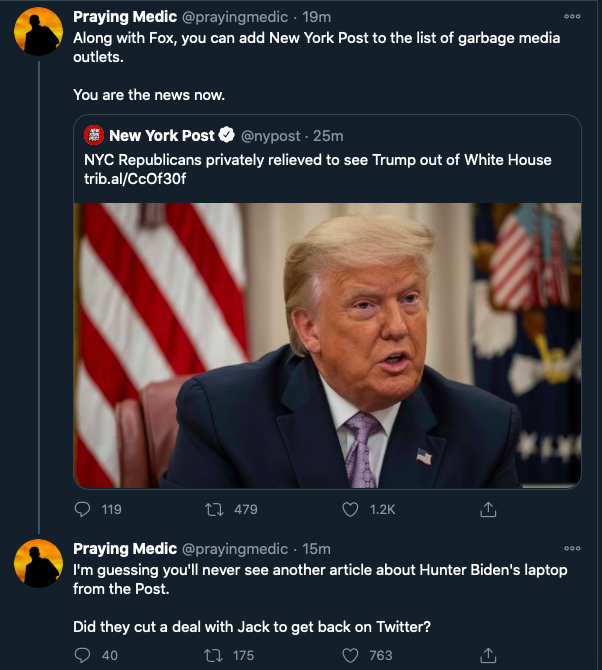Like the tweet with 1.2K likes
The image size is (602, 670).
point(351,509)
